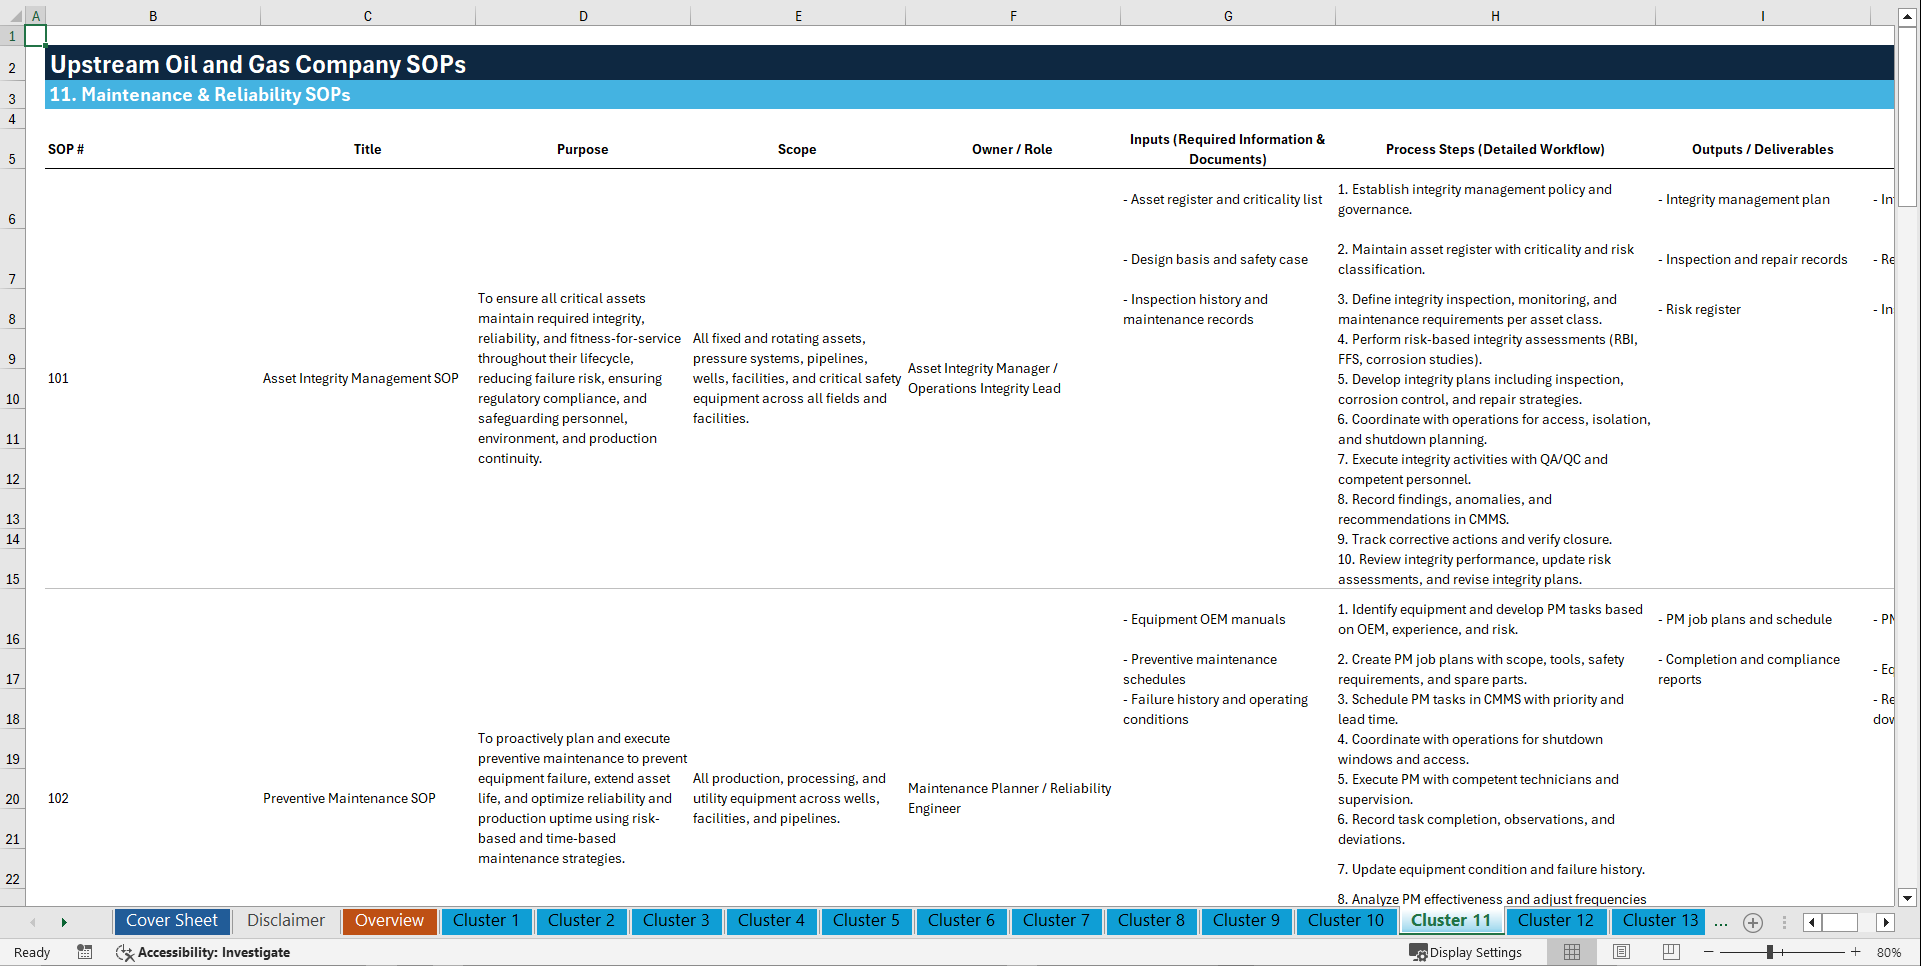Reveal hidden sheet tabs via the ellipsis
This screenshot has width=1921, height=966.
point(1721,922)
